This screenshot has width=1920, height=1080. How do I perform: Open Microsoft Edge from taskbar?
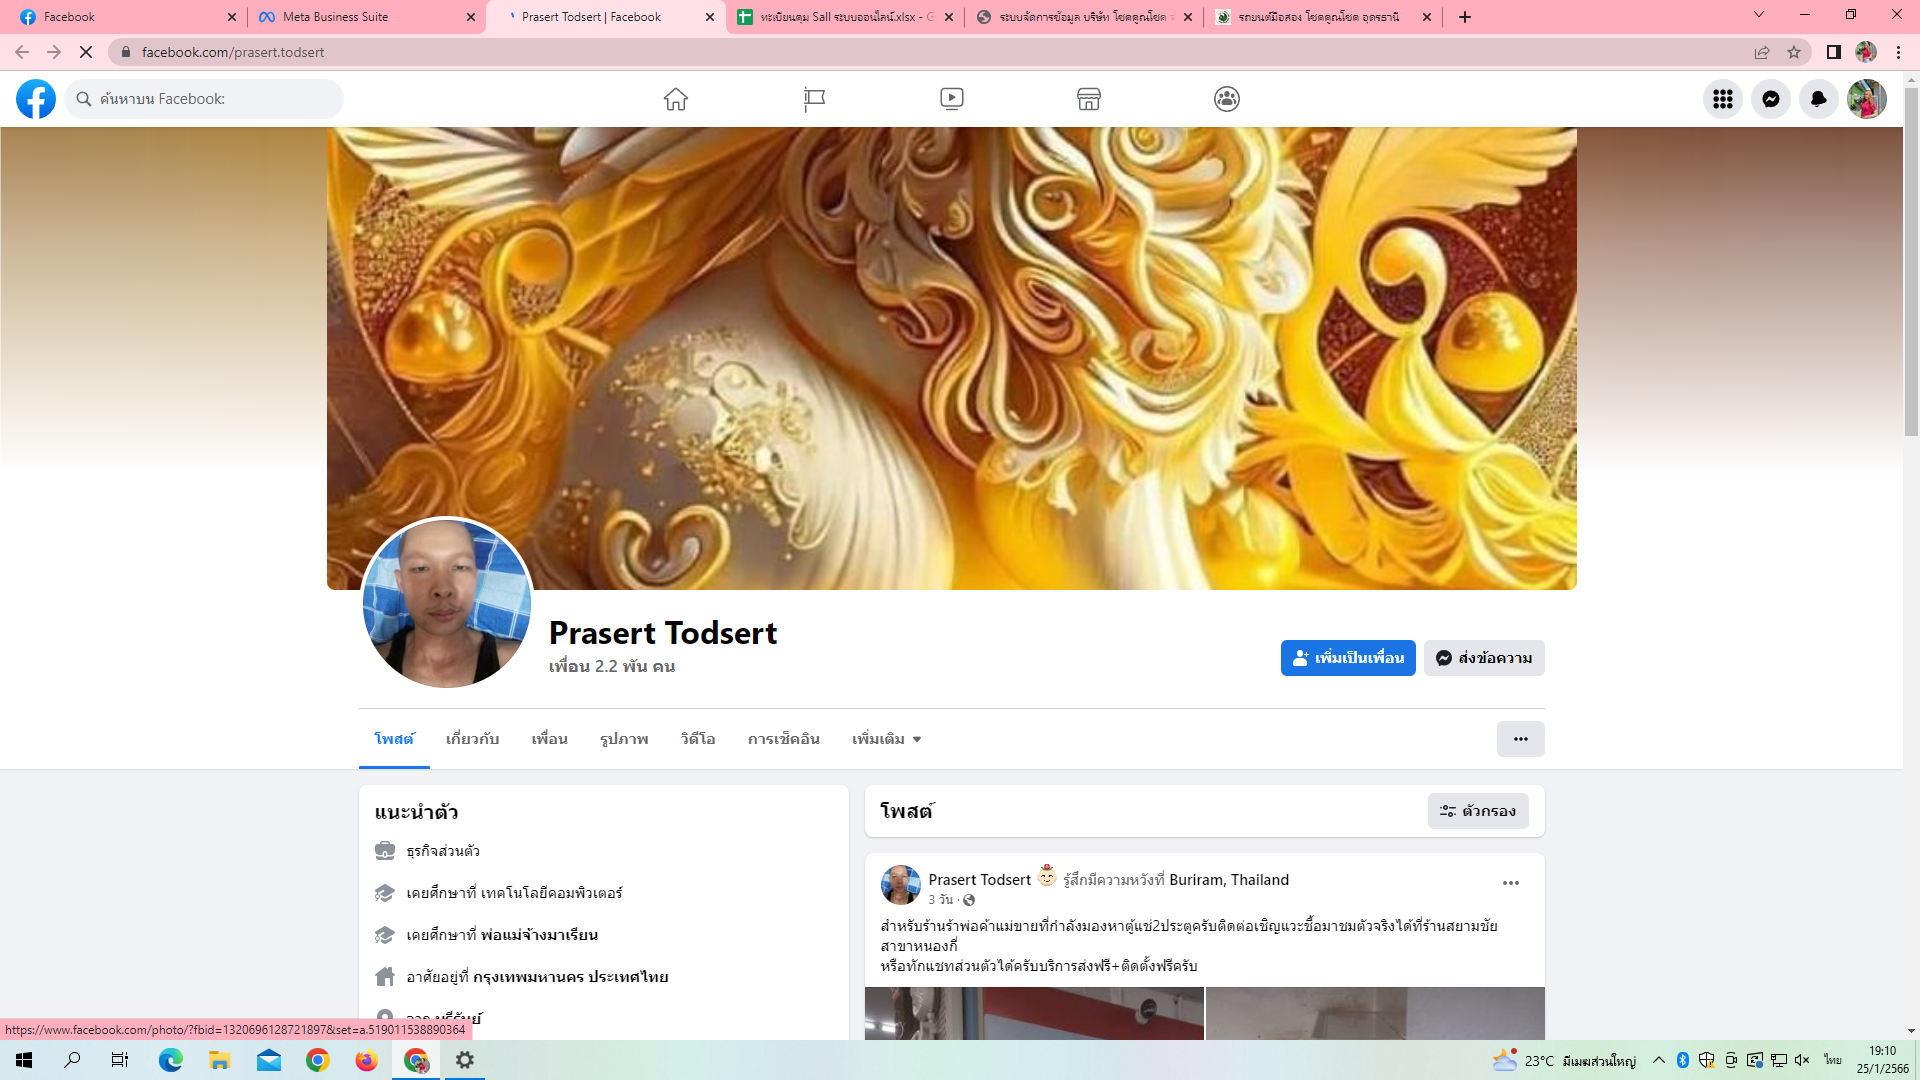click(171, 1060)
